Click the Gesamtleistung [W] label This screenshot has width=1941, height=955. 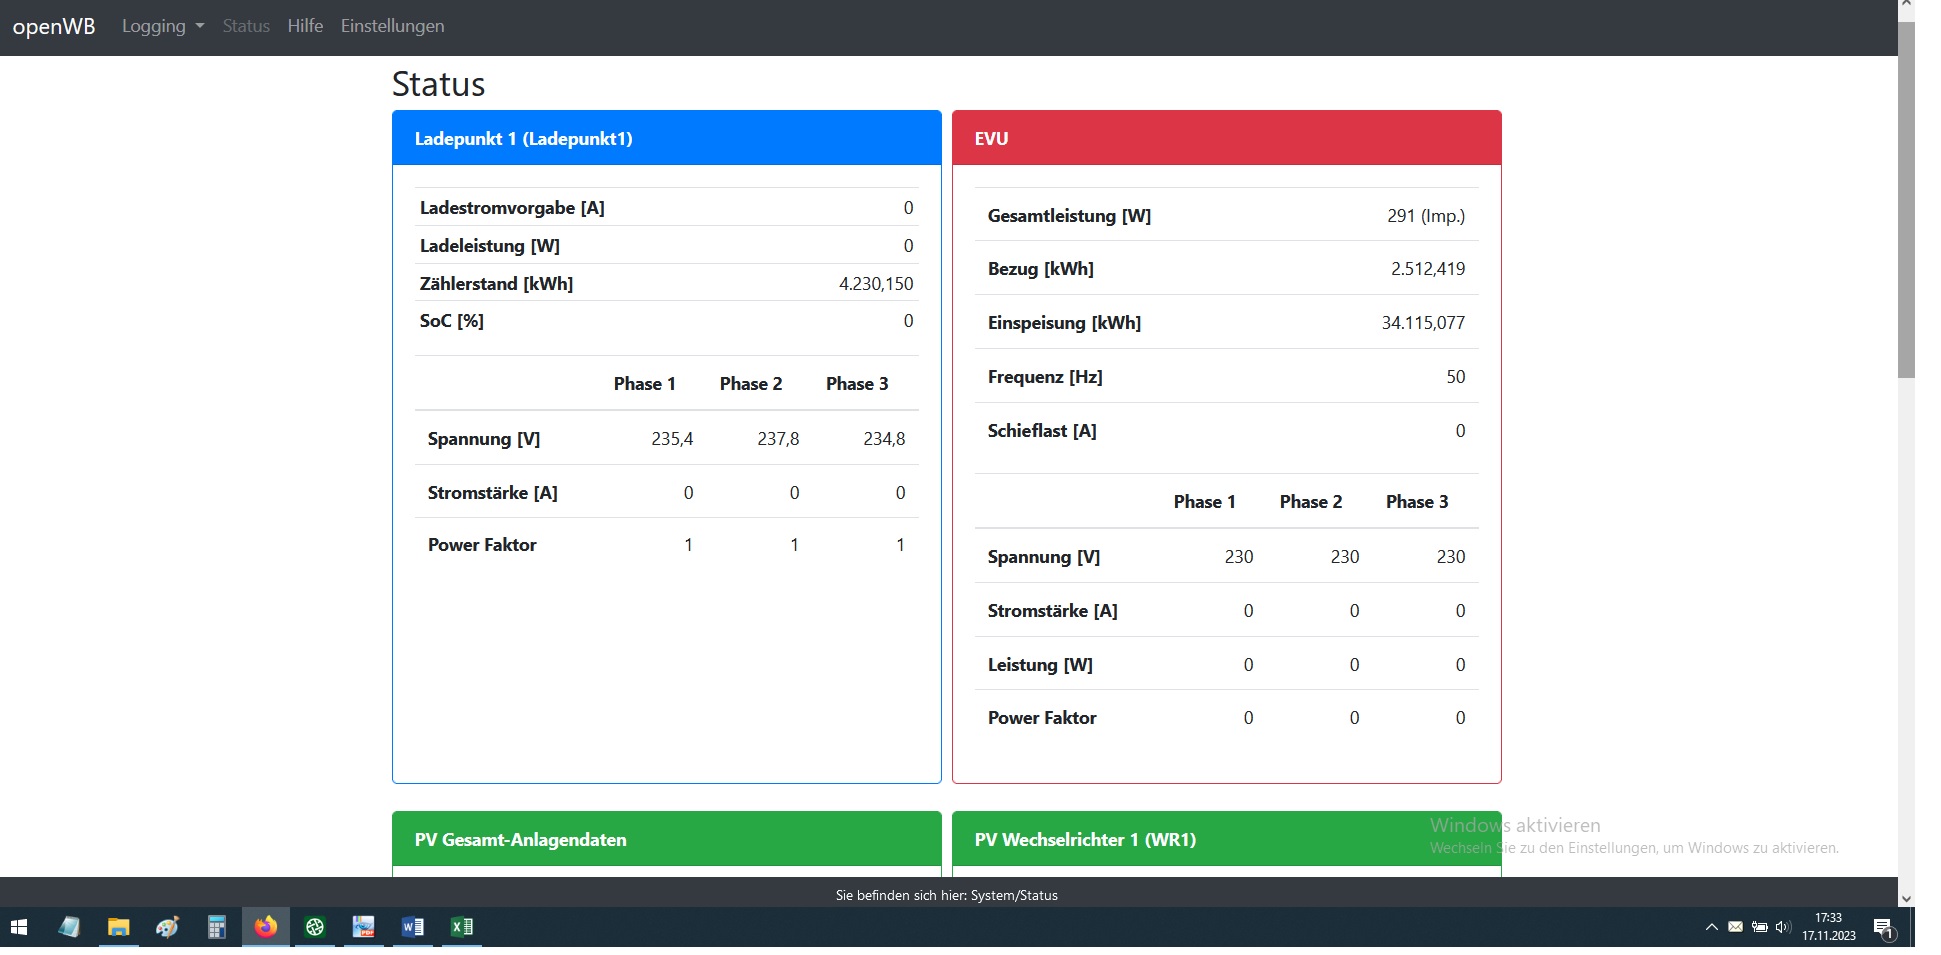[x=1069, y=216]
